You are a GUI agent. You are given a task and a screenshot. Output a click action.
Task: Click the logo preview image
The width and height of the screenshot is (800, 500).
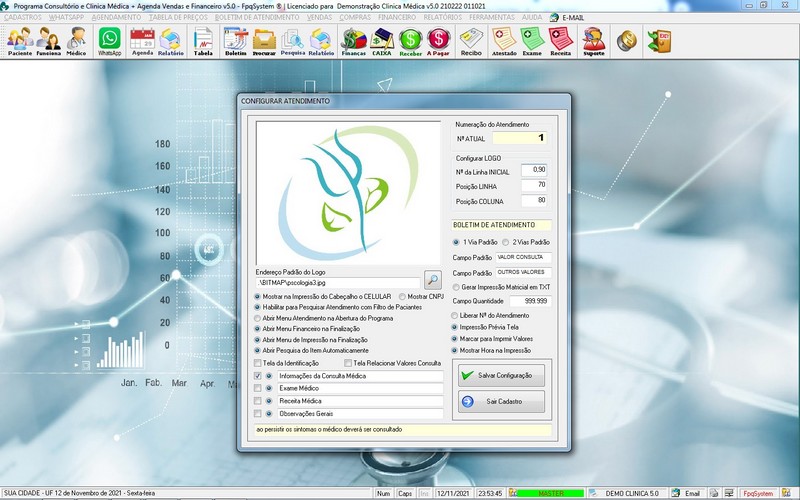(x=348, y=193)
